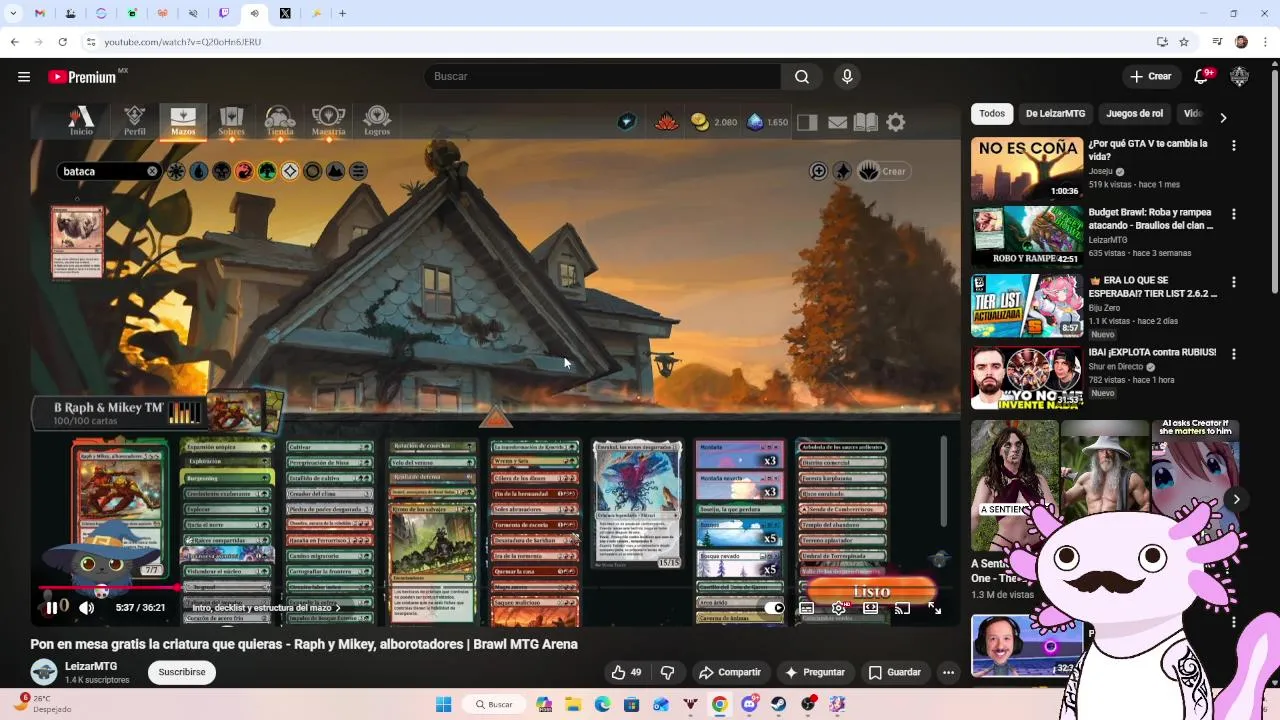
Task: Switch to the Gmail tab
Action: click(x=39, y=13)
